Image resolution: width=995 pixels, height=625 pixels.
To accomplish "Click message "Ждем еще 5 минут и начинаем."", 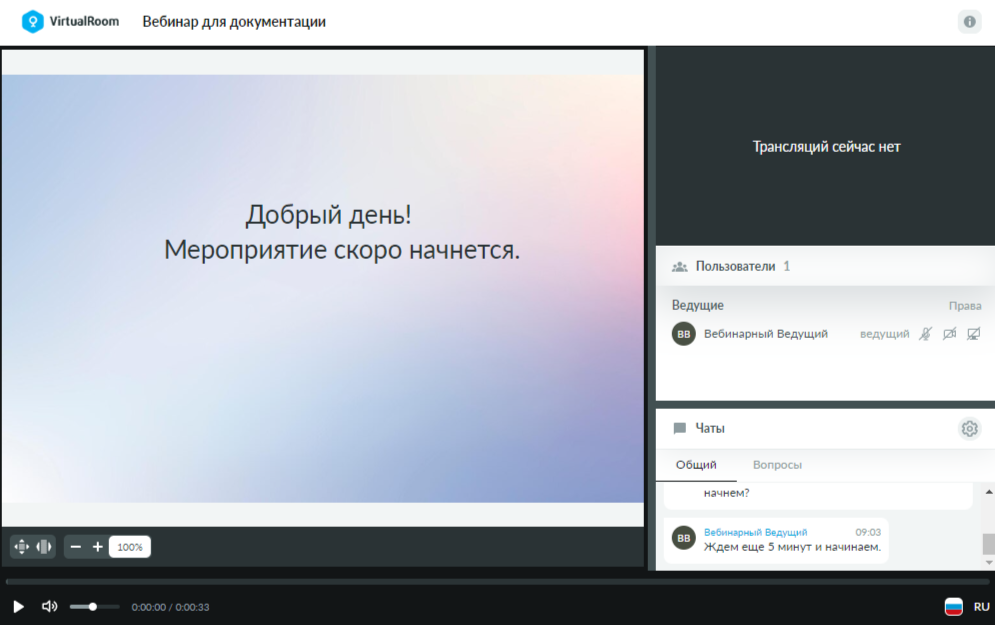I will click(x=792, y=547).
